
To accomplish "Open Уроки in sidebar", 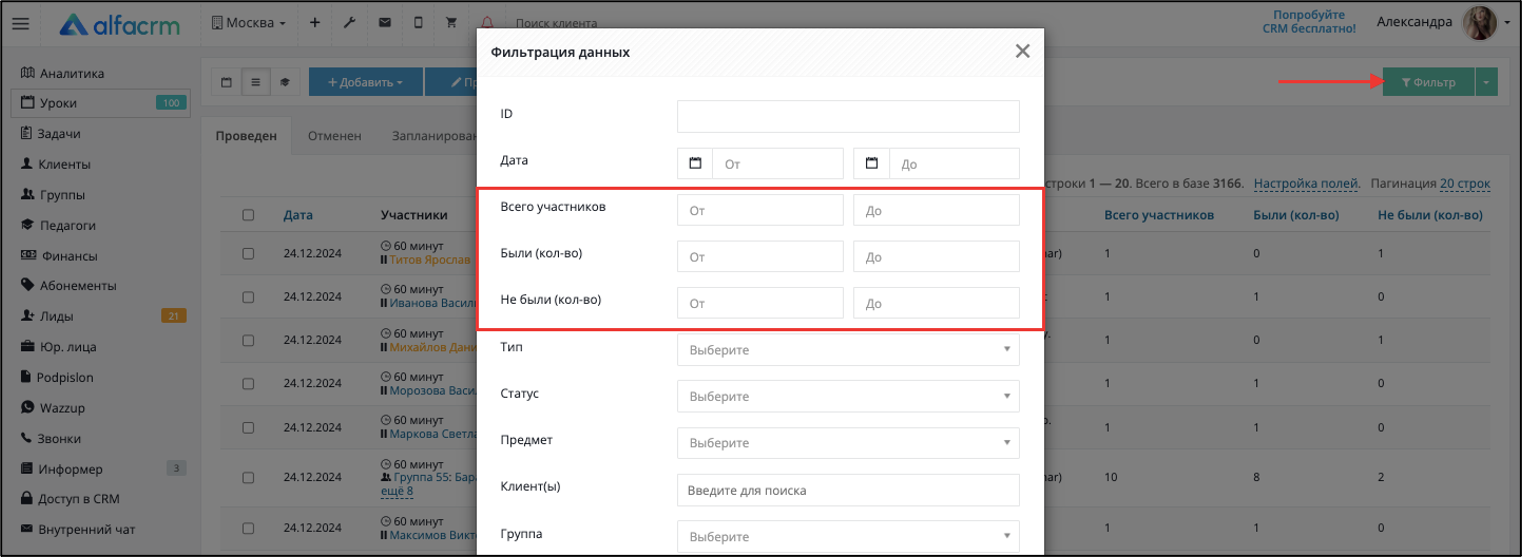I will click(x=99, y=103).
